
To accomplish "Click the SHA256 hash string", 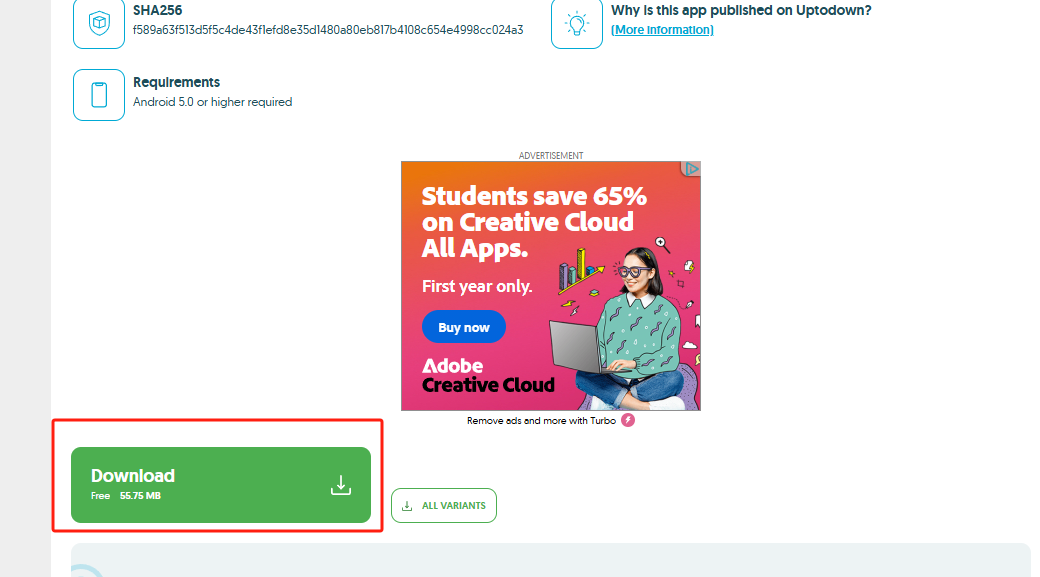I will coord(328,30).
